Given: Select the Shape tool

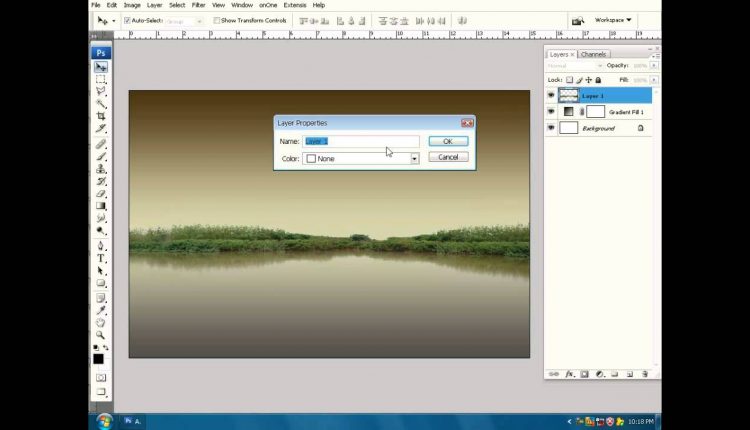Looking at the screenshot, I should click(100, 283).
